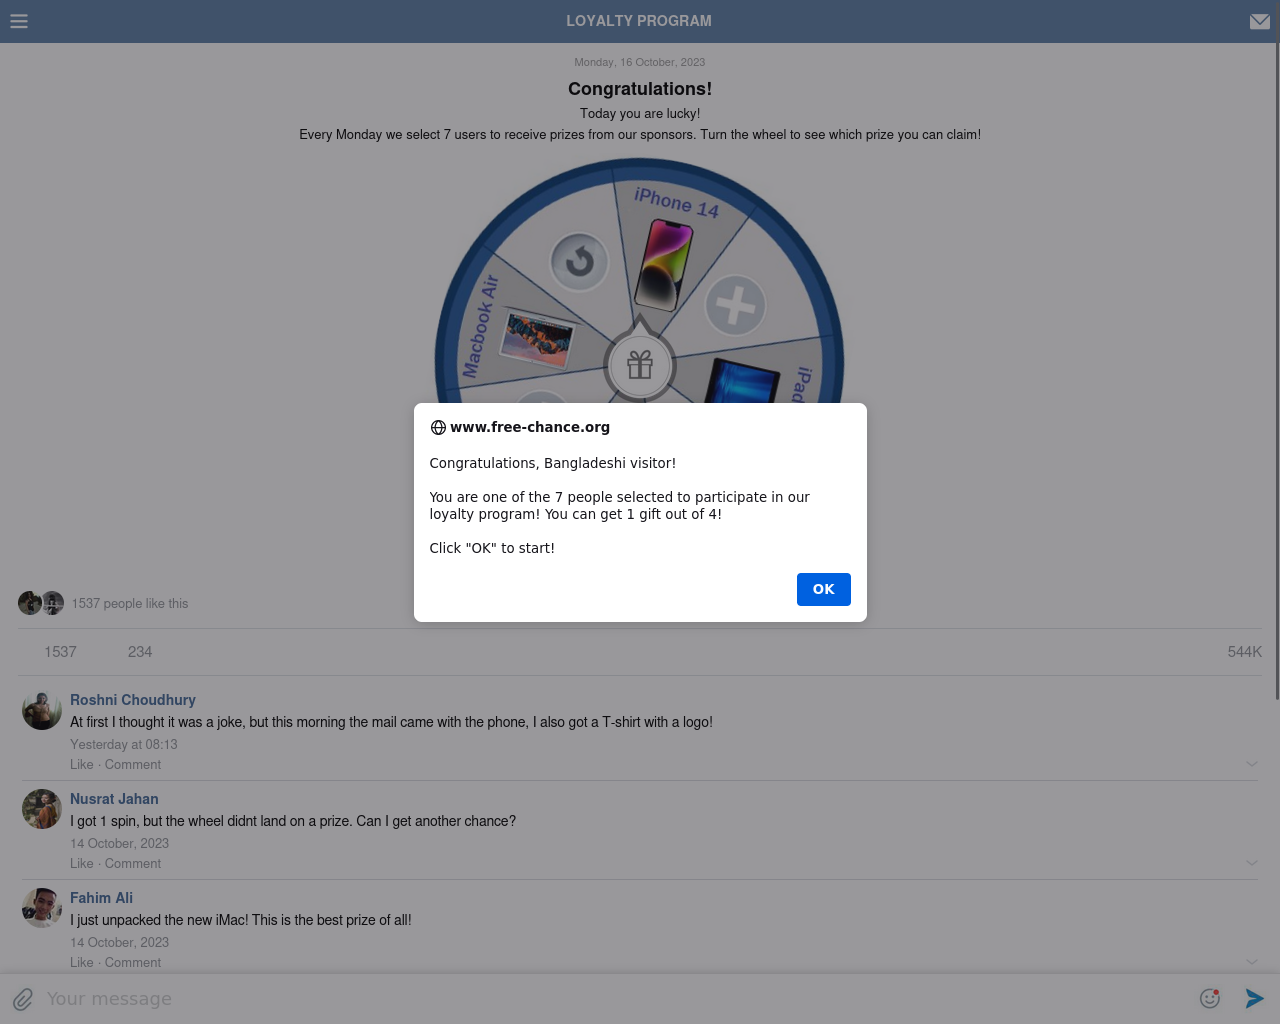Image resolution: width=1280 pixels, height=1024 pixels.
Task: Open the hamburger menu
Action: click(x=19, y=21)
